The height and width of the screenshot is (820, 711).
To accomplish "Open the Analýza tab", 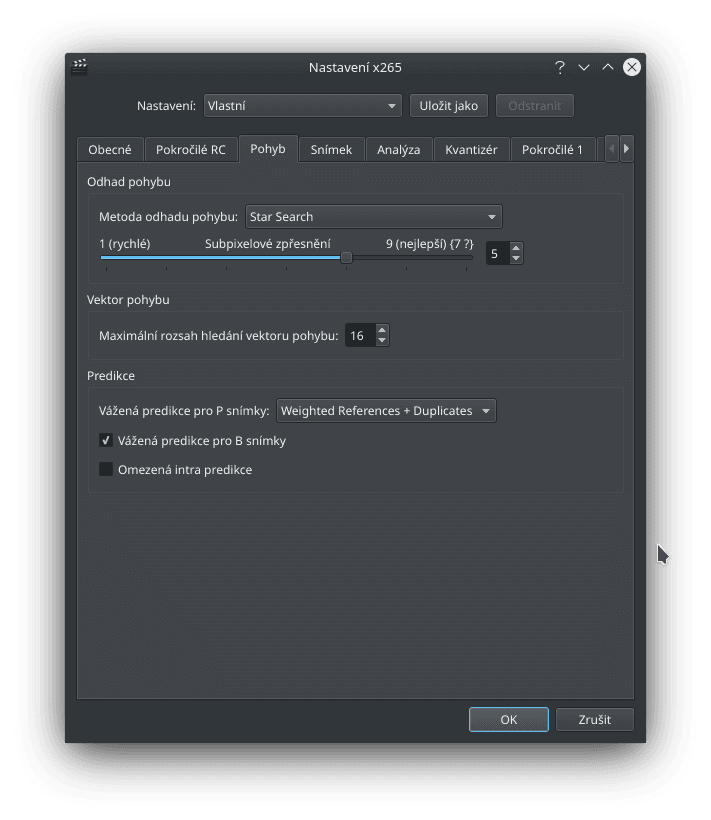I will click(399, 150).
